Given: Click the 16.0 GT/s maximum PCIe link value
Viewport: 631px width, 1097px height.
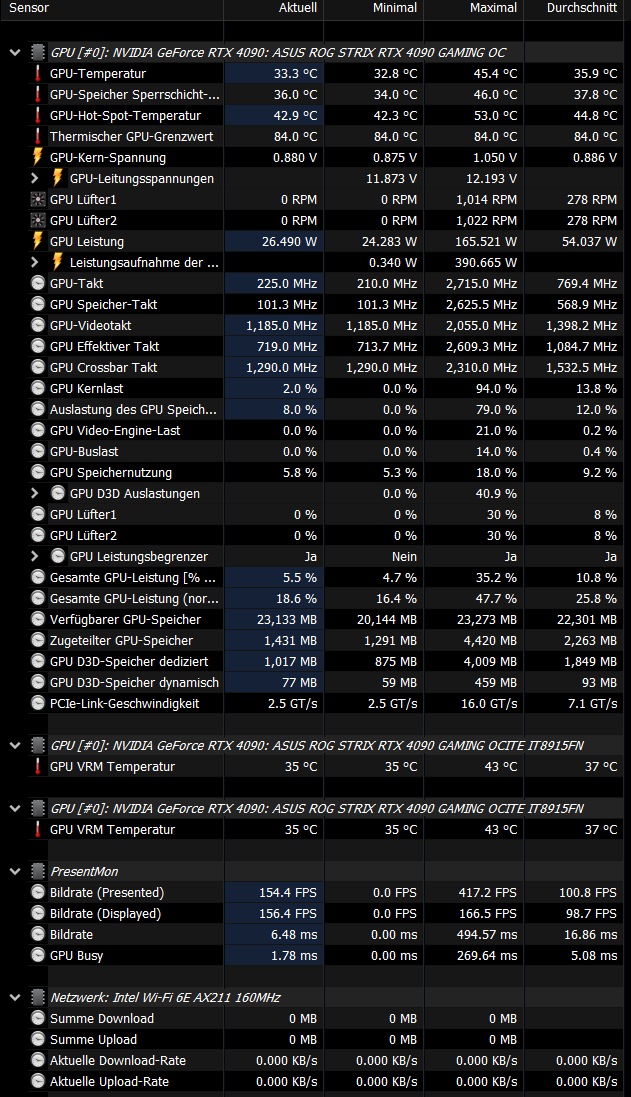Looking at the screenshot, I should [489, 703].
